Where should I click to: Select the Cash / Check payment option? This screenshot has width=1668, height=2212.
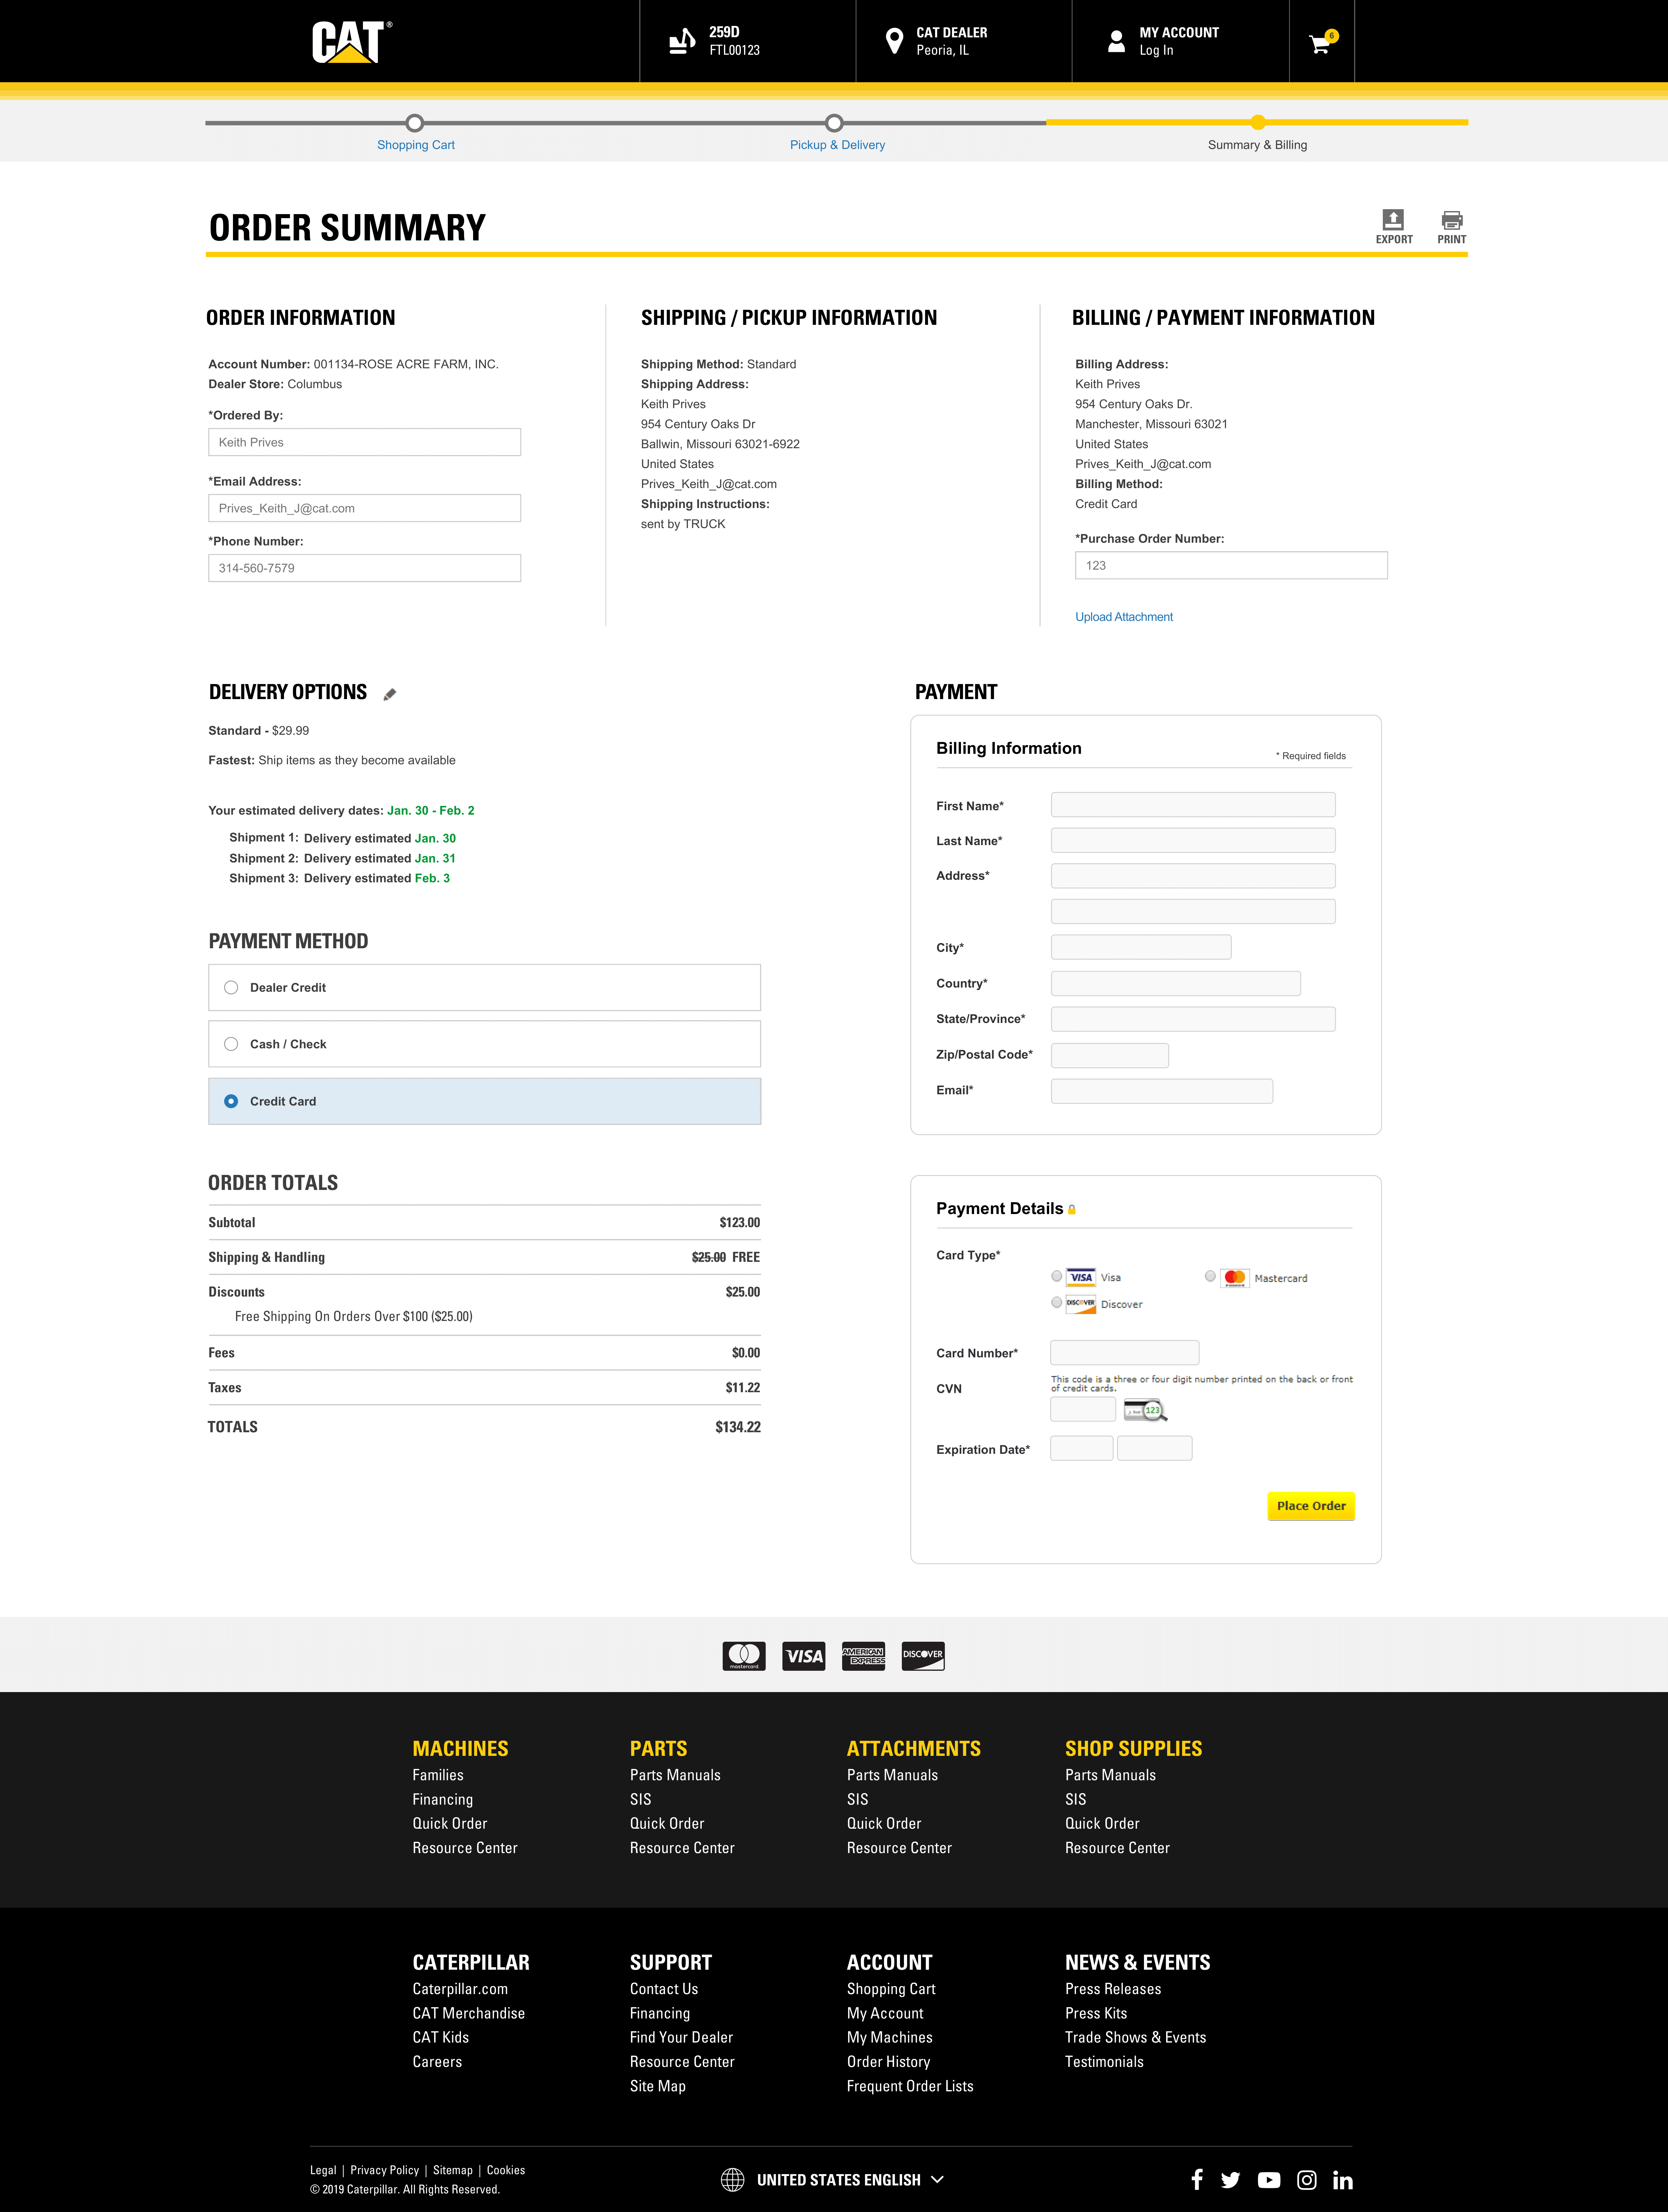231,1044
